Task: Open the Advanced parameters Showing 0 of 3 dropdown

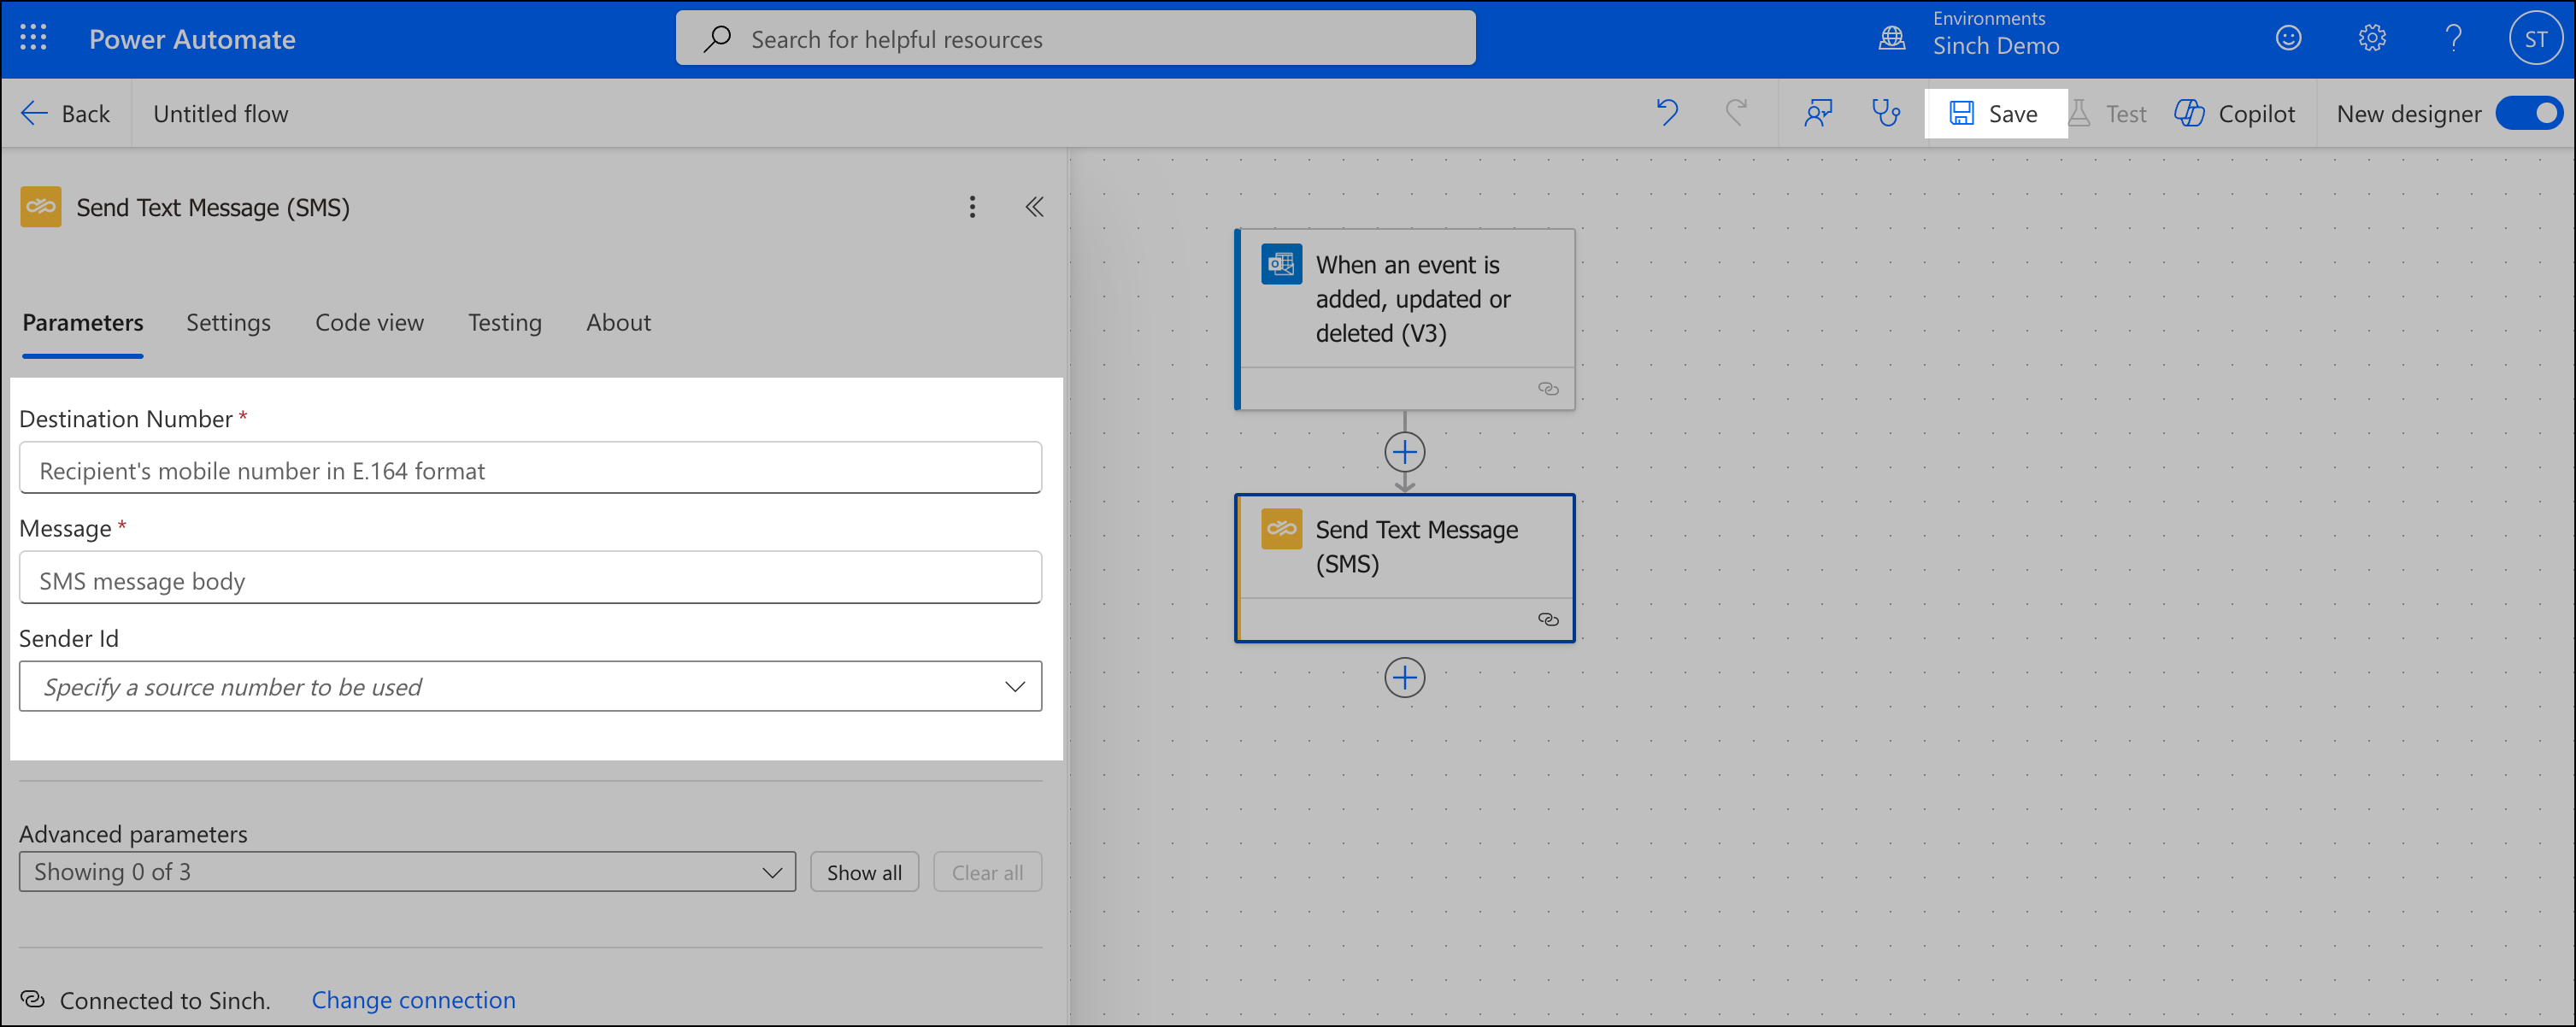Action: 407,872
